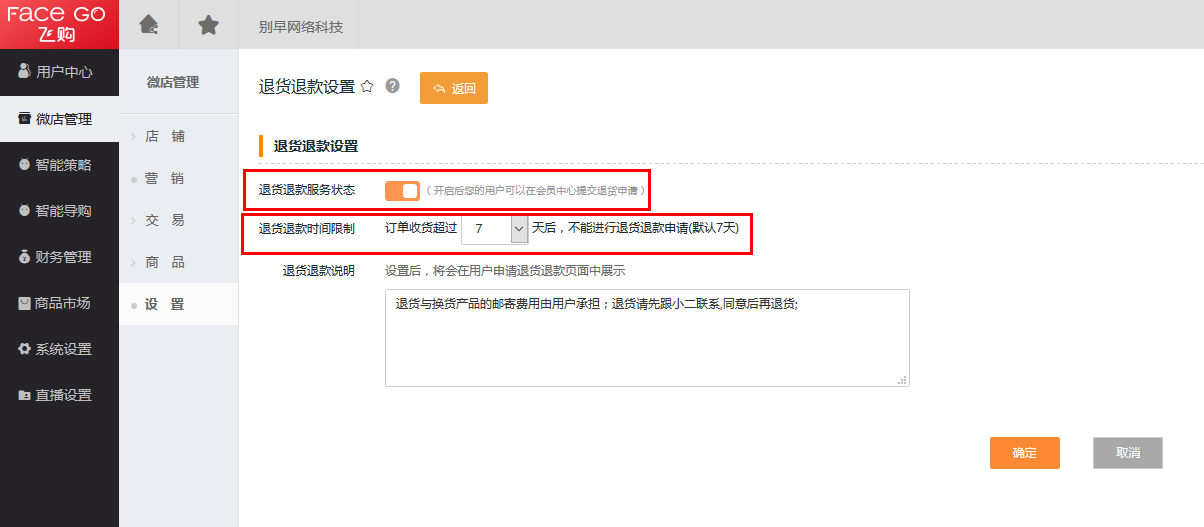Click the 返回 back button

(454, 88)
